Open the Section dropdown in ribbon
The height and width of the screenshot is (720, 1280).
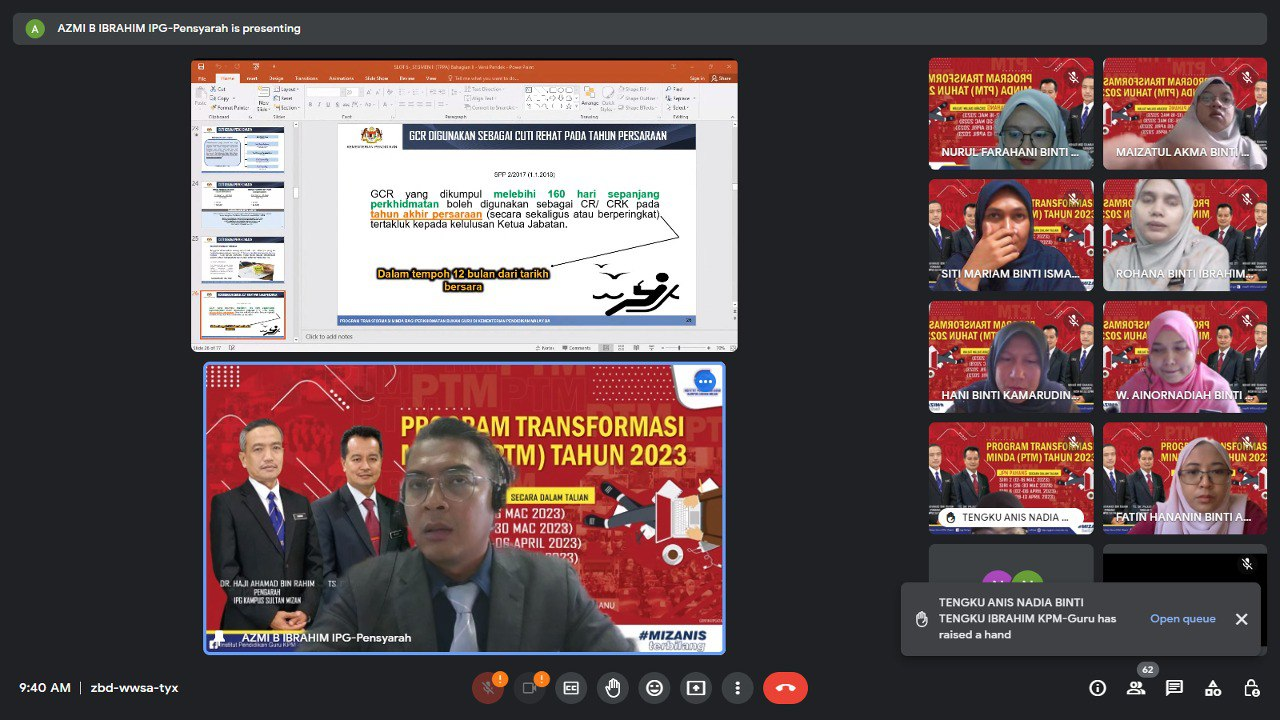(286, 107)
